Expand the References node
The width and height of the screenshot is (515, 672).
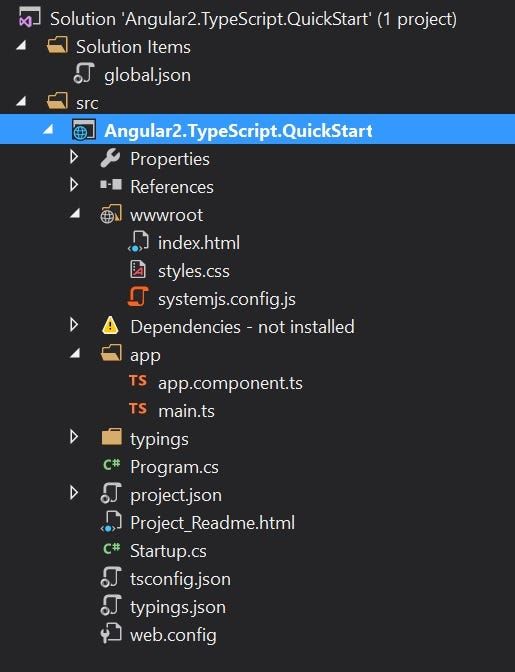pos(74,185)
